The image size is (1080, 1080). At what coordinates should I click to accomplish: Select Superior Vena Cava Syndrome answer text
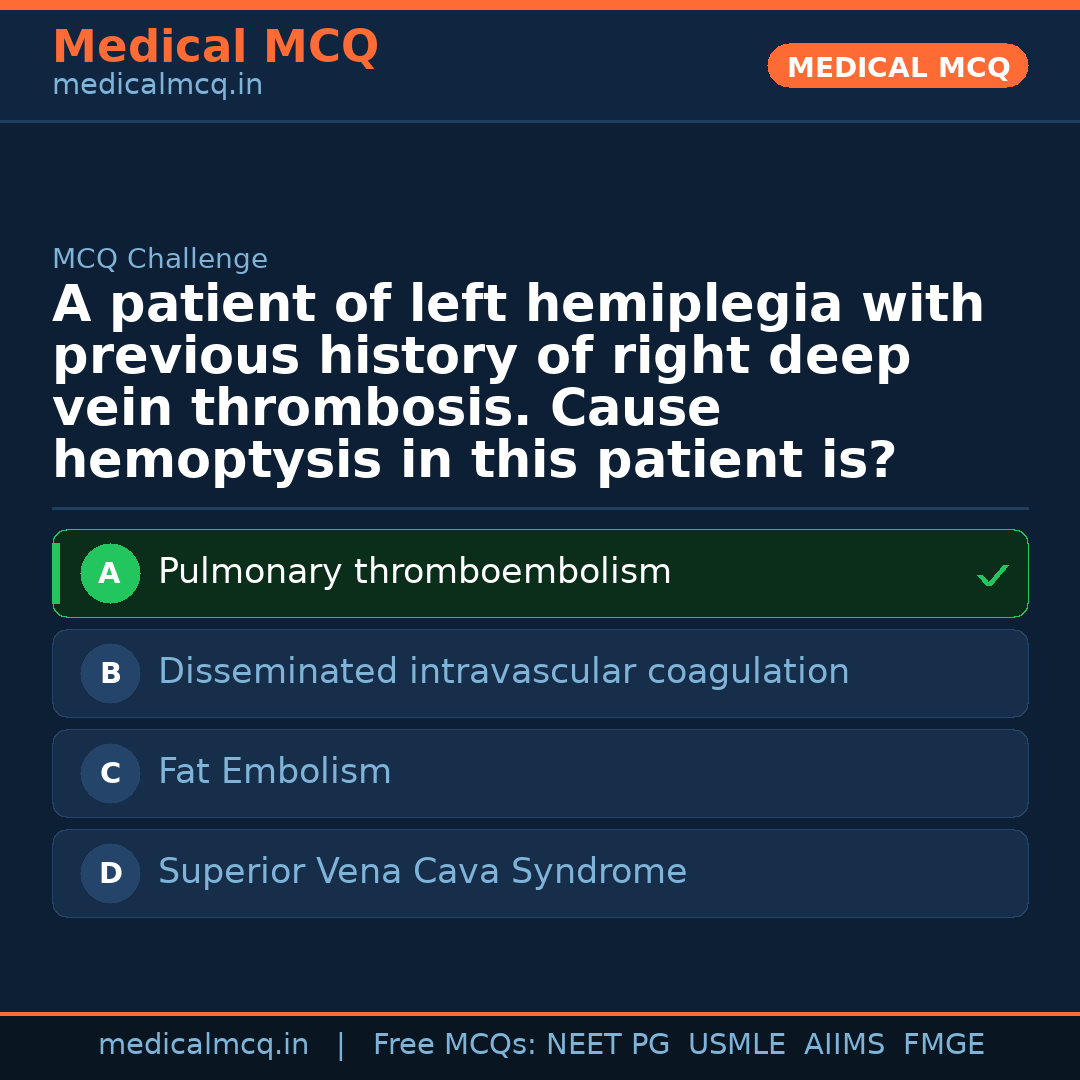pyautogui.click(x=422, y=872)
